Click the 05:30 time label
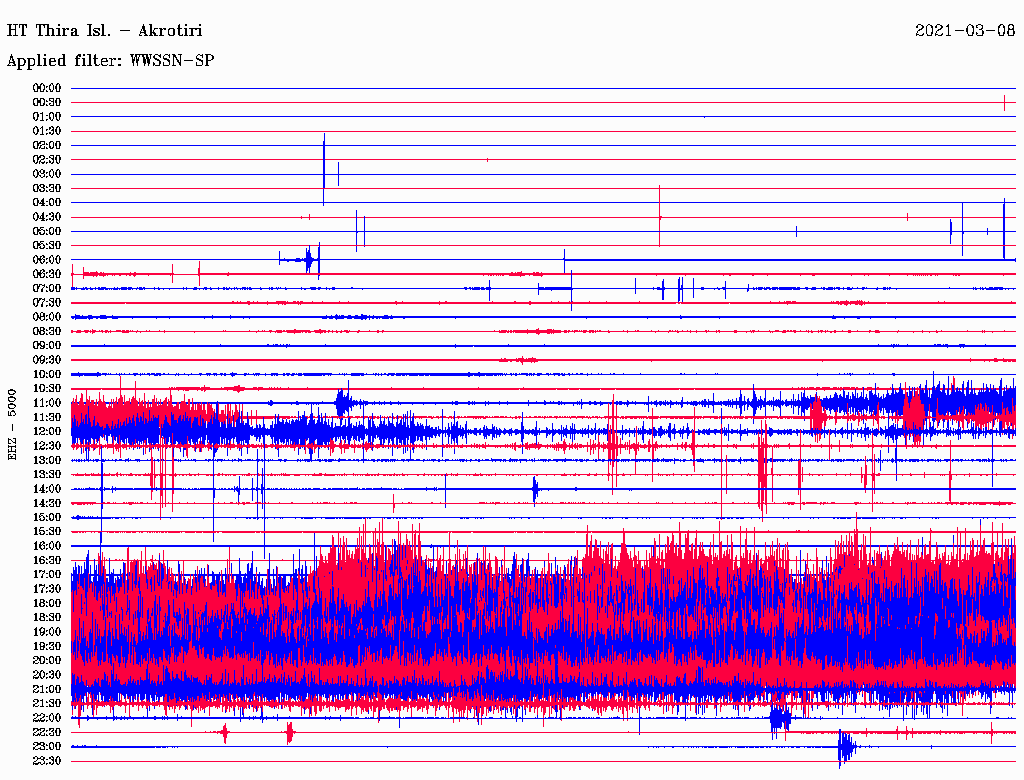1024x780 pixels. (47, 246)
